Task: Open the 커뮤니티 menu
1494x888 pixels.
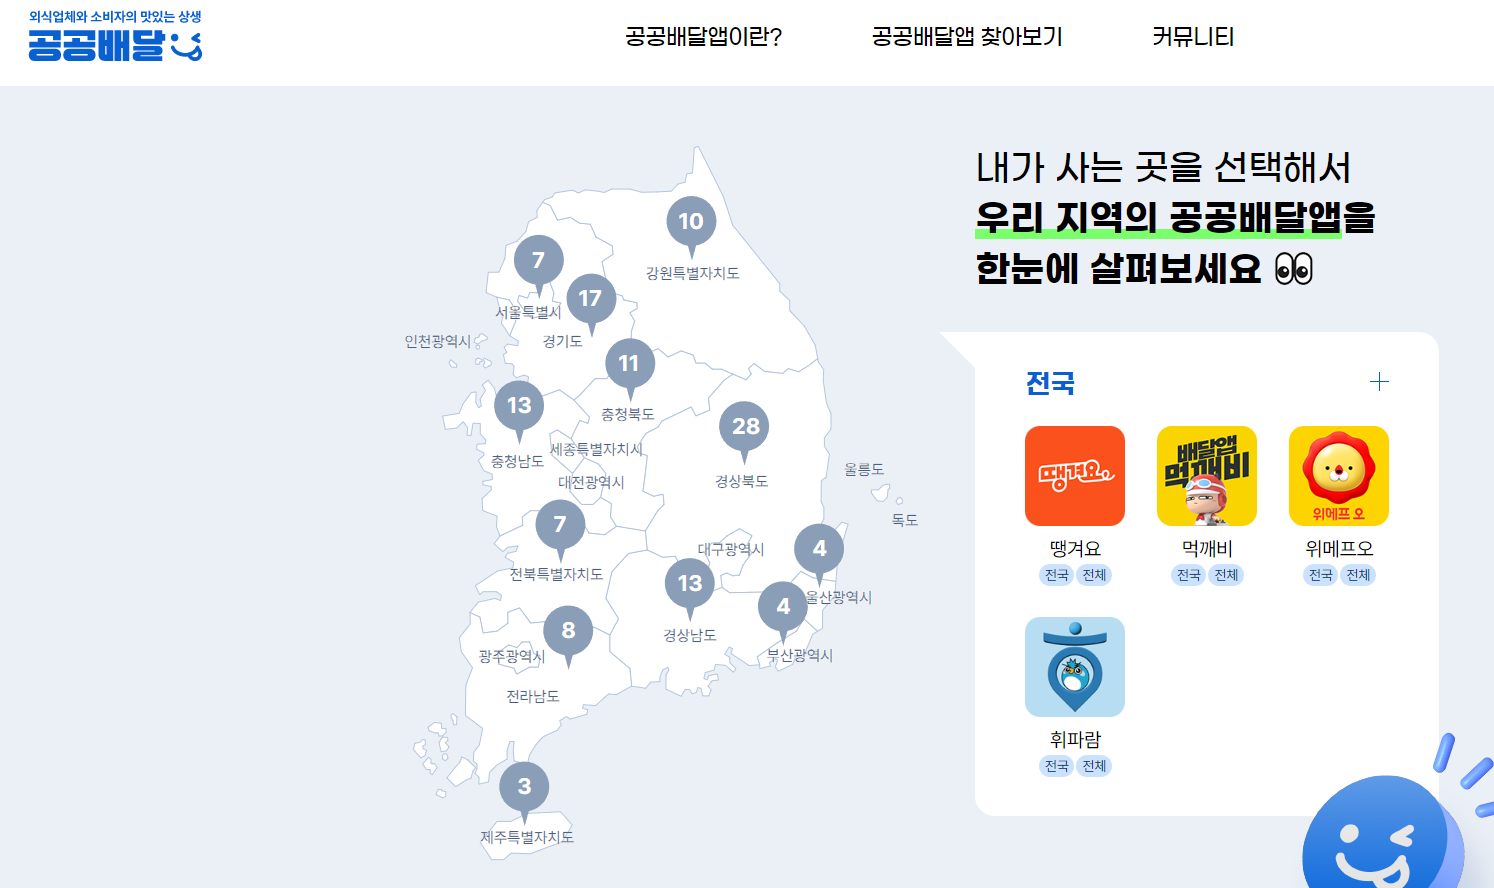Action: click(1193, 37)
